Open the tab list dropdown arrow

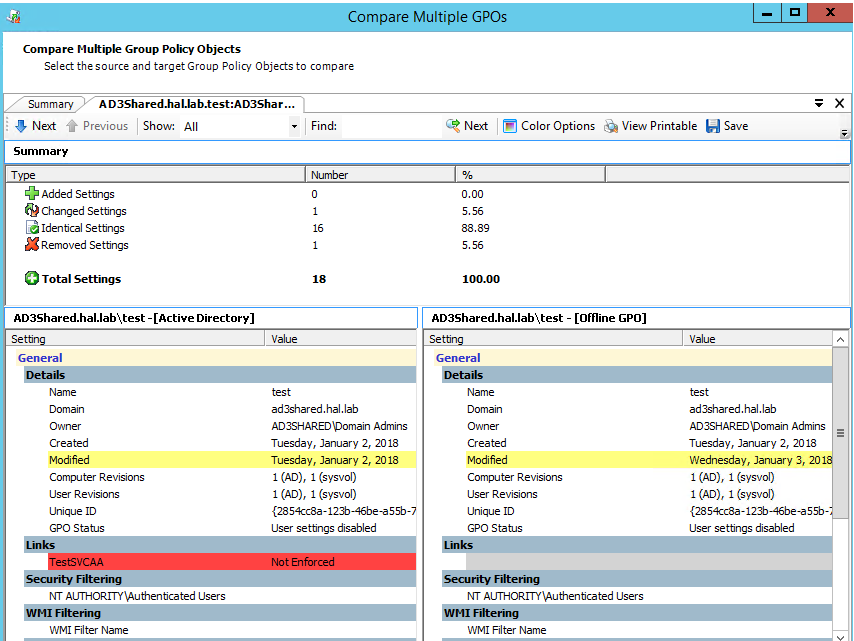click(818, 103)
